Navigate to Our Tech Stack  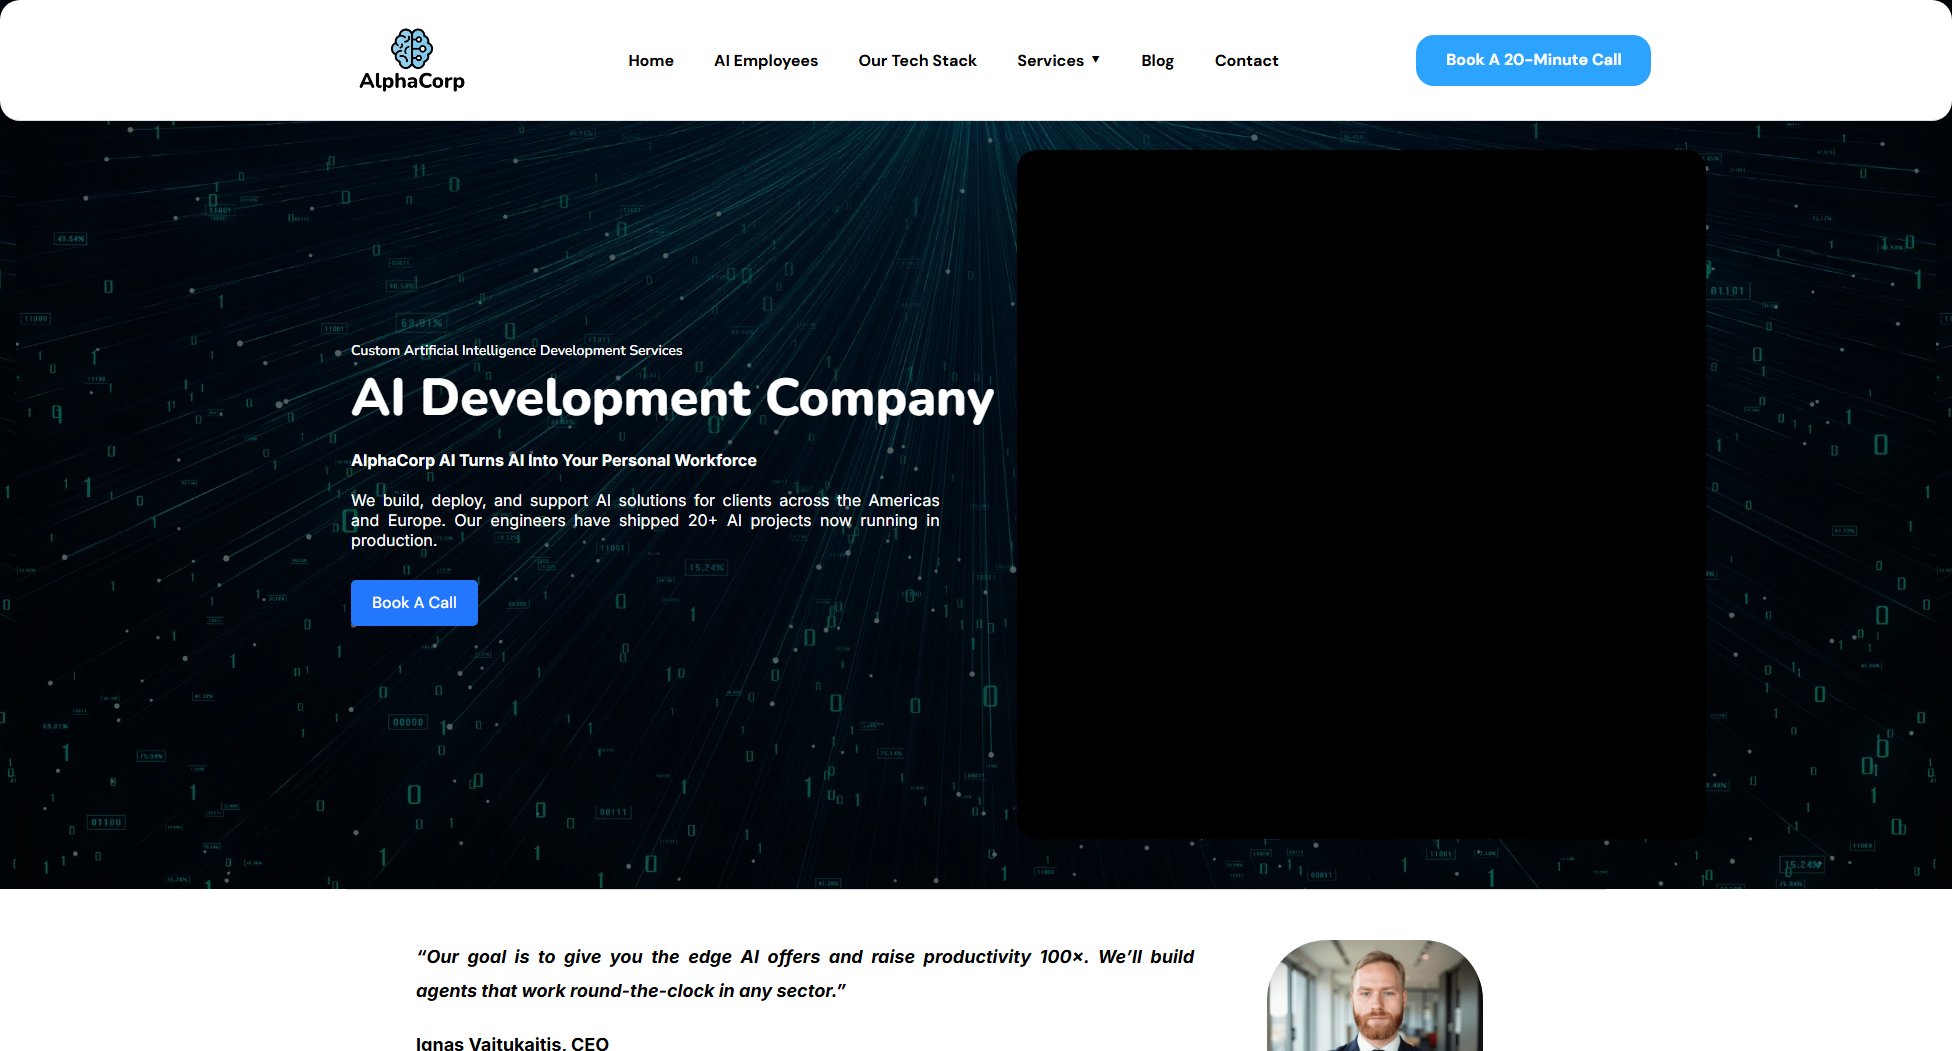click(917, 61)
